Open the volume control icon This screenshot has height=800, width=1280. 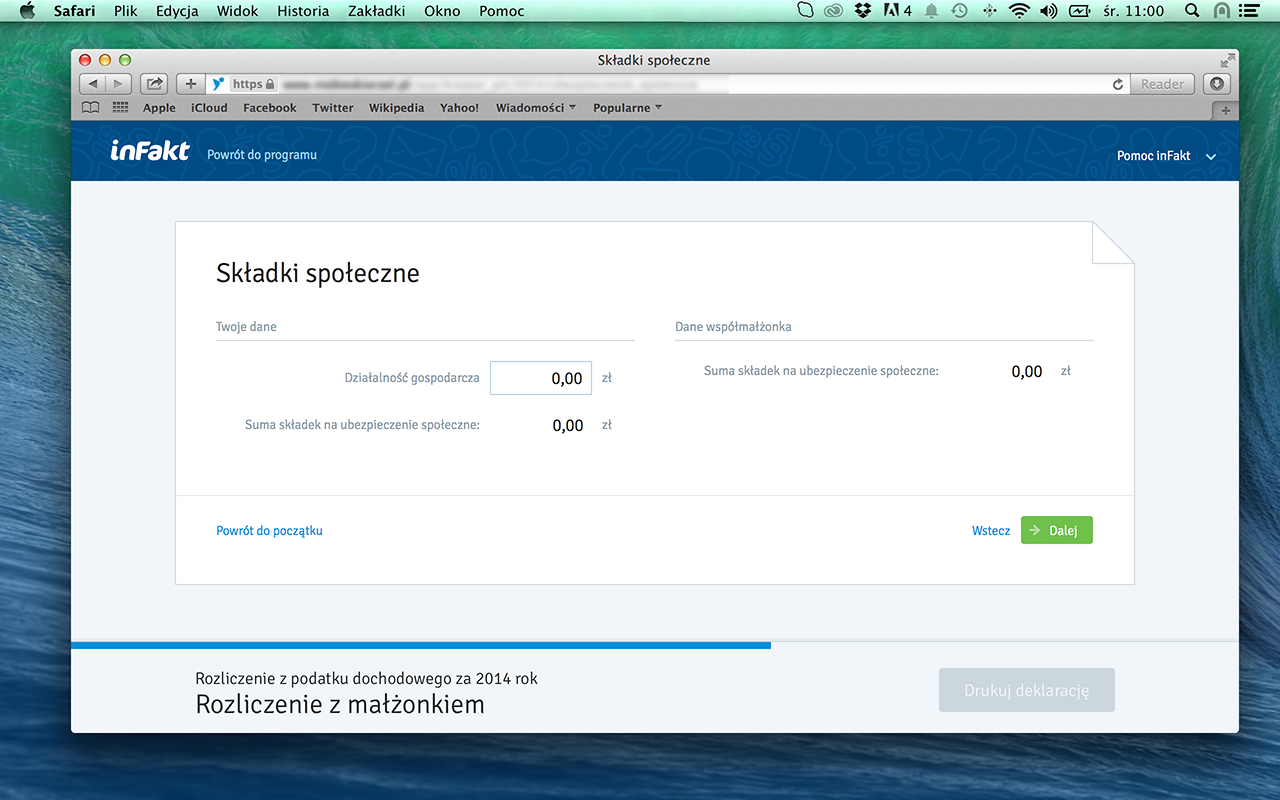[x=1048, y=11]
